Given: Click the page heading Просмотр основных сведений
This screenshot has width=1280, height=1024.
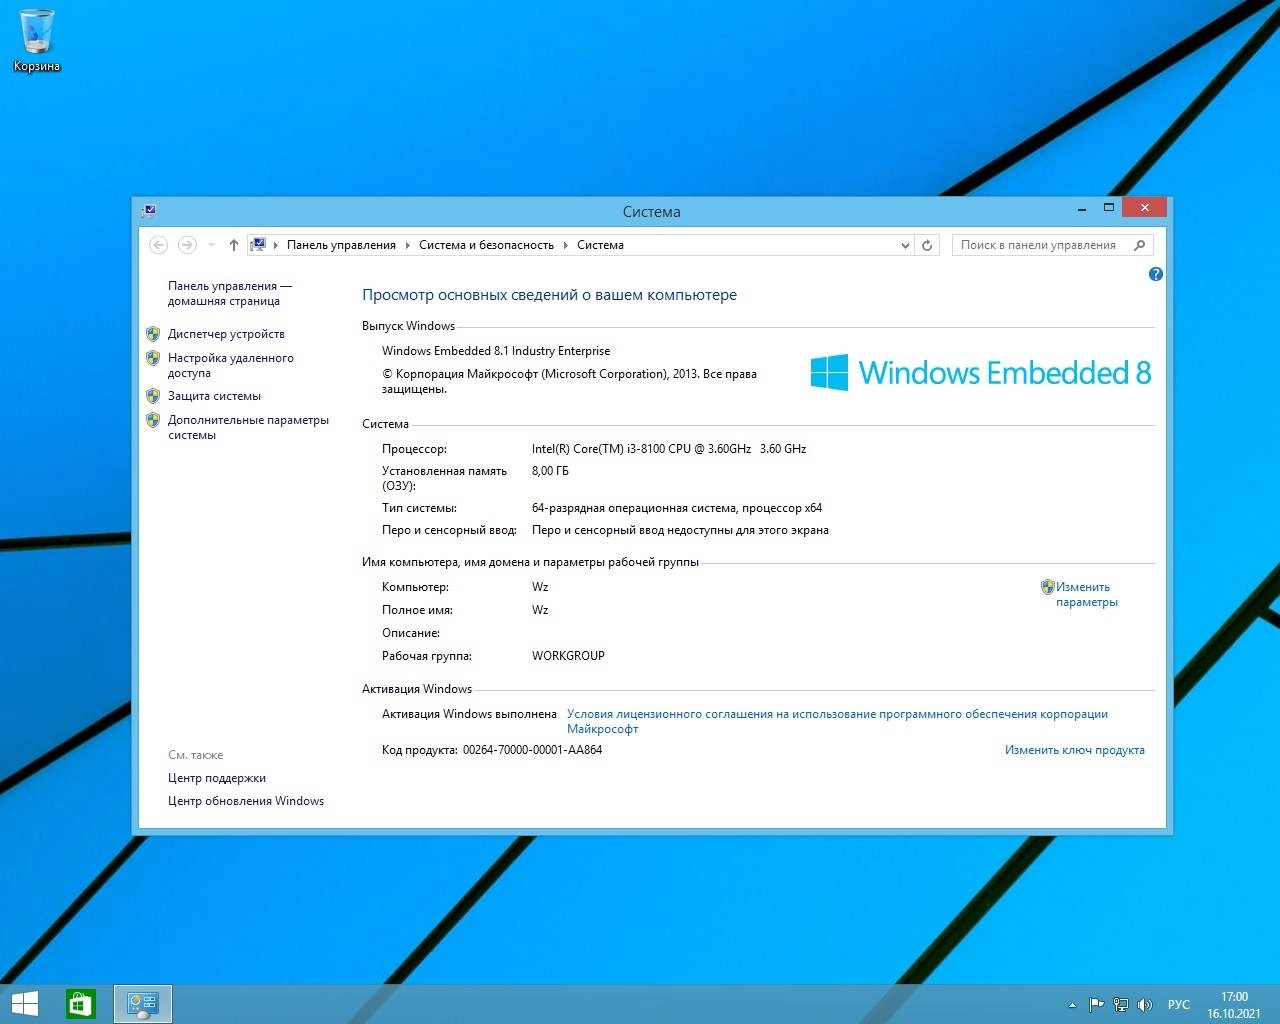Looking at the screenshot, I should 549,295.
